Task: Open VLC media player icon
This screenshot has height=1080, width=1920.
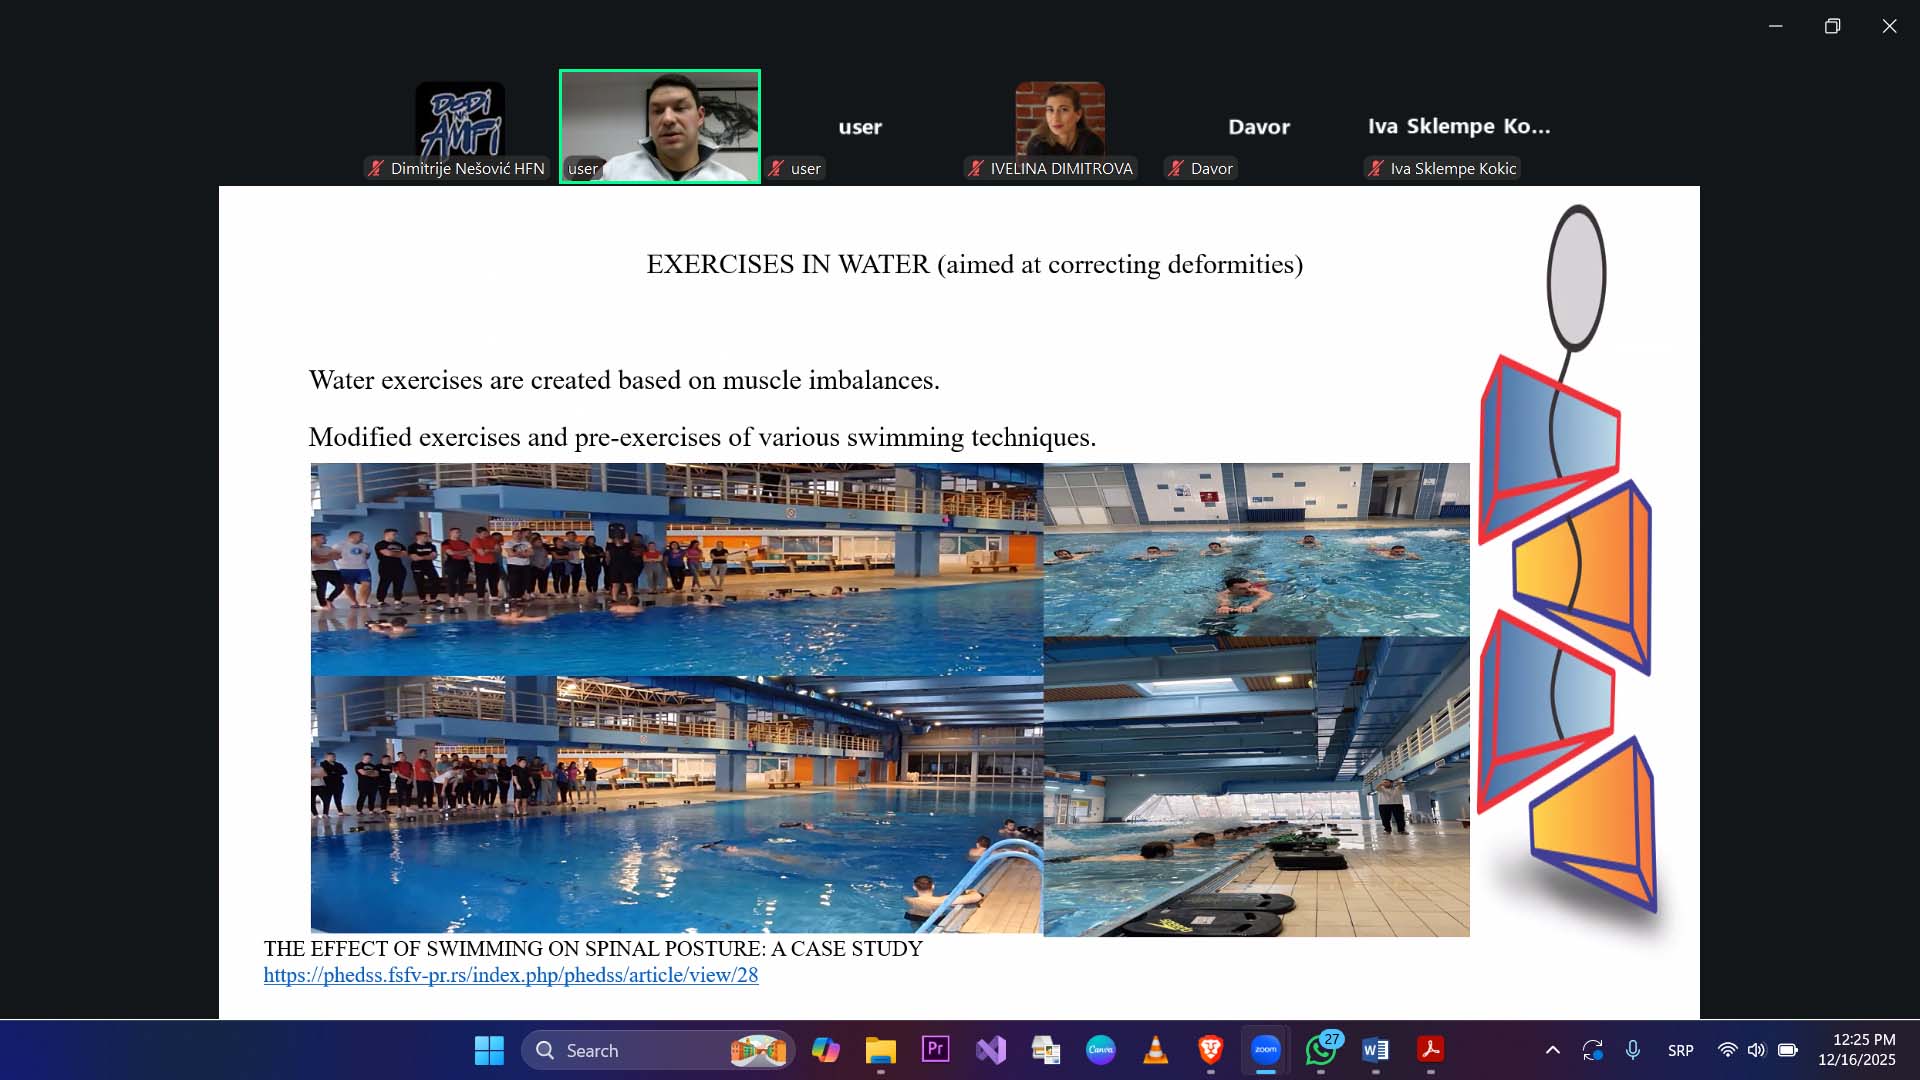Action: pos(1155,1050)
